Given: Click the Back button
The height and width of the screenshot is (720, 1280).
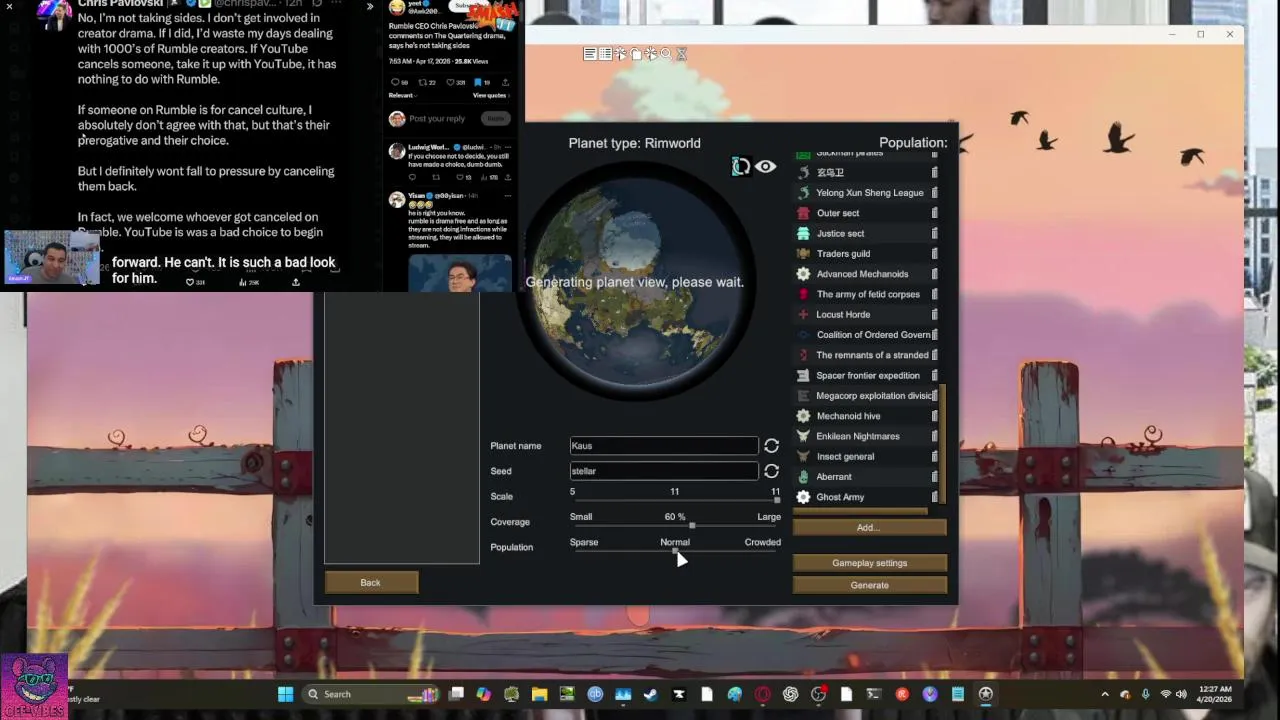Looking at the screenshot, I should pyautogui.click(x=371, y=583).
